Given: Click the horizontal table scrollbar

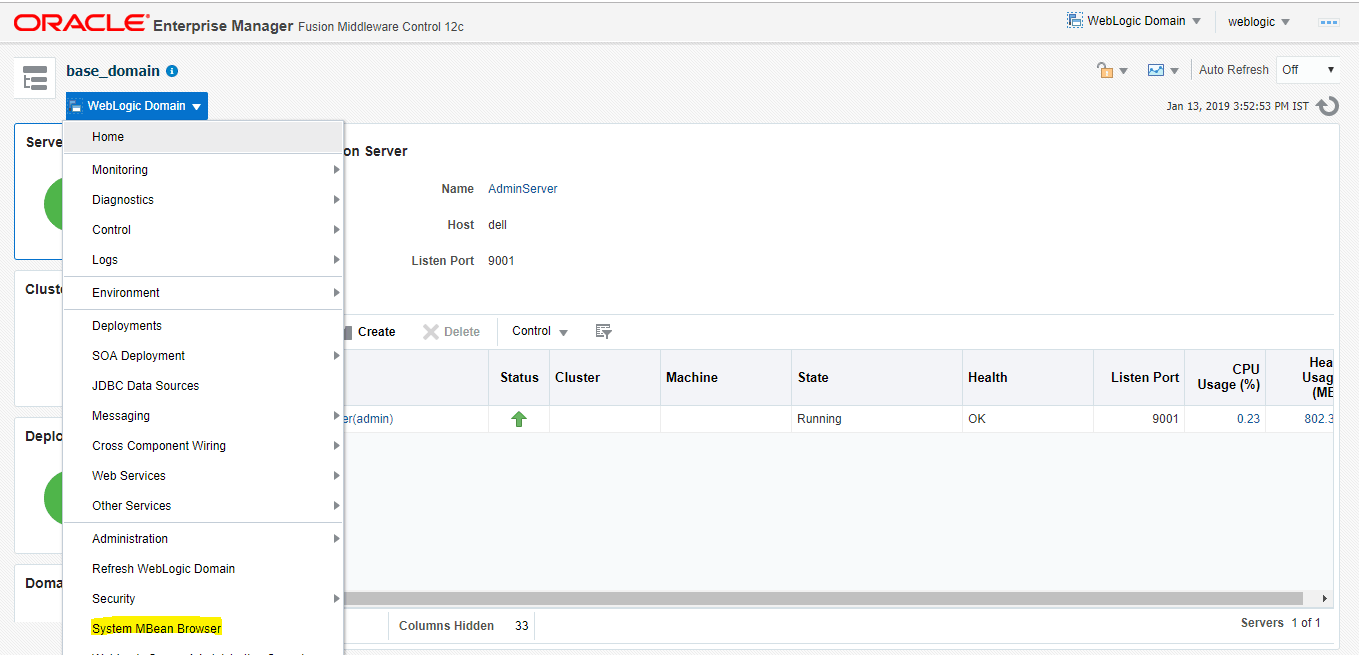Looking at the screenshot, I should (x=824, y=599).
